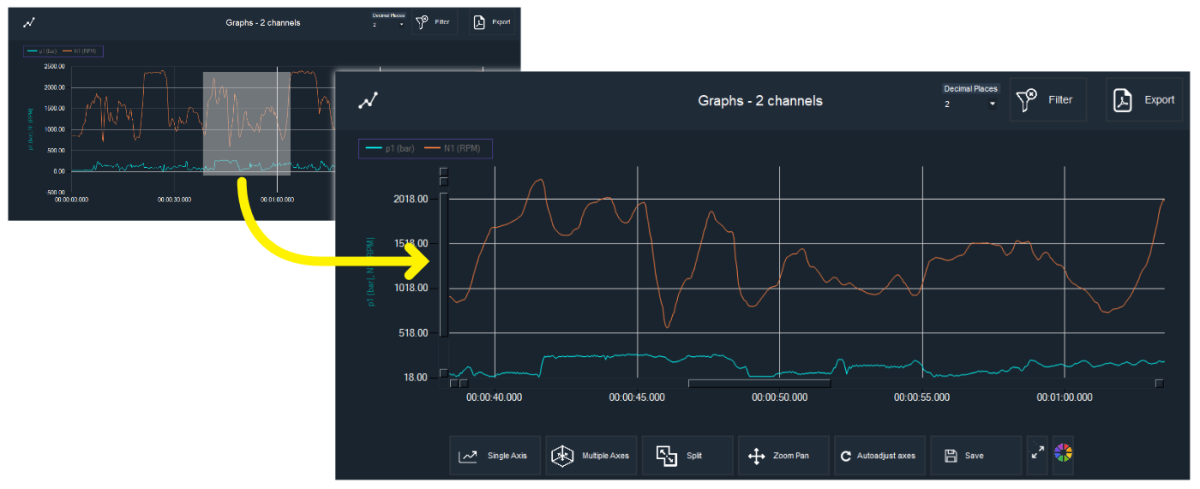Image resolution: width=1200 pixels, height=489 pixels.
Task: Open the Decimal Places dropdown in small panel
Action: 388,24
